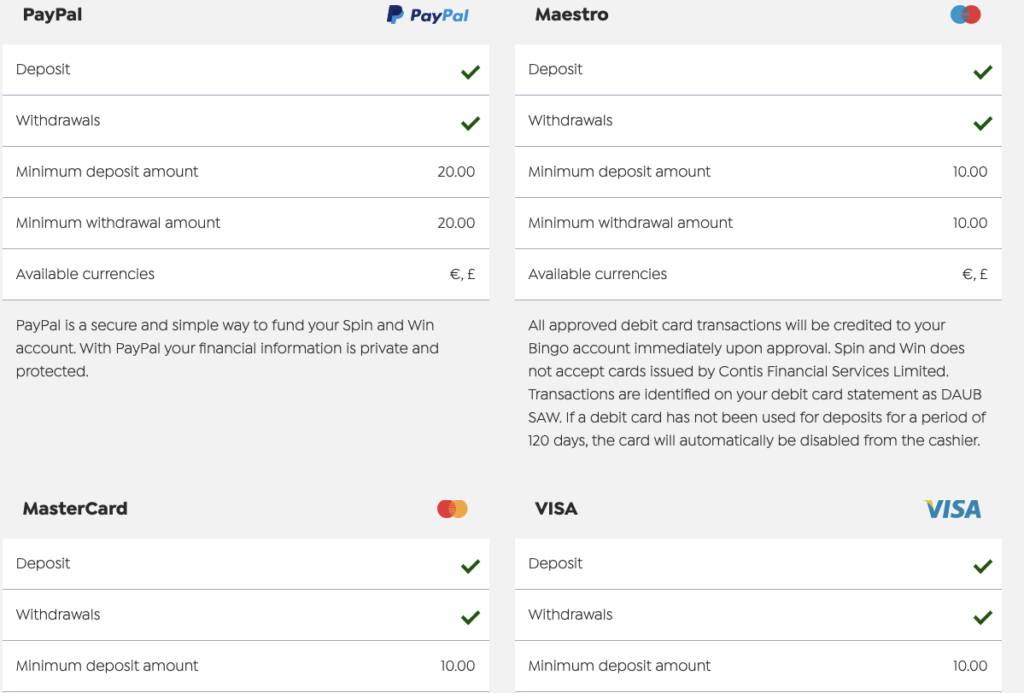This screenshot has width=1024, height=693.
Task: Click VISA Minimum deposit amount row
Action: (x=758, y=666)
